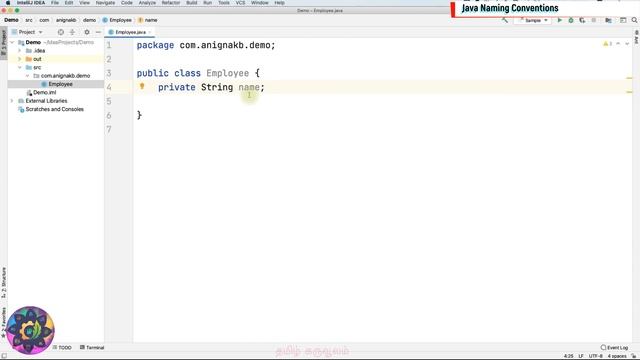Click the lightbulb intention icon on line 4
The width and height of the screenshot is (640, 360).
(x=142, y=86)
